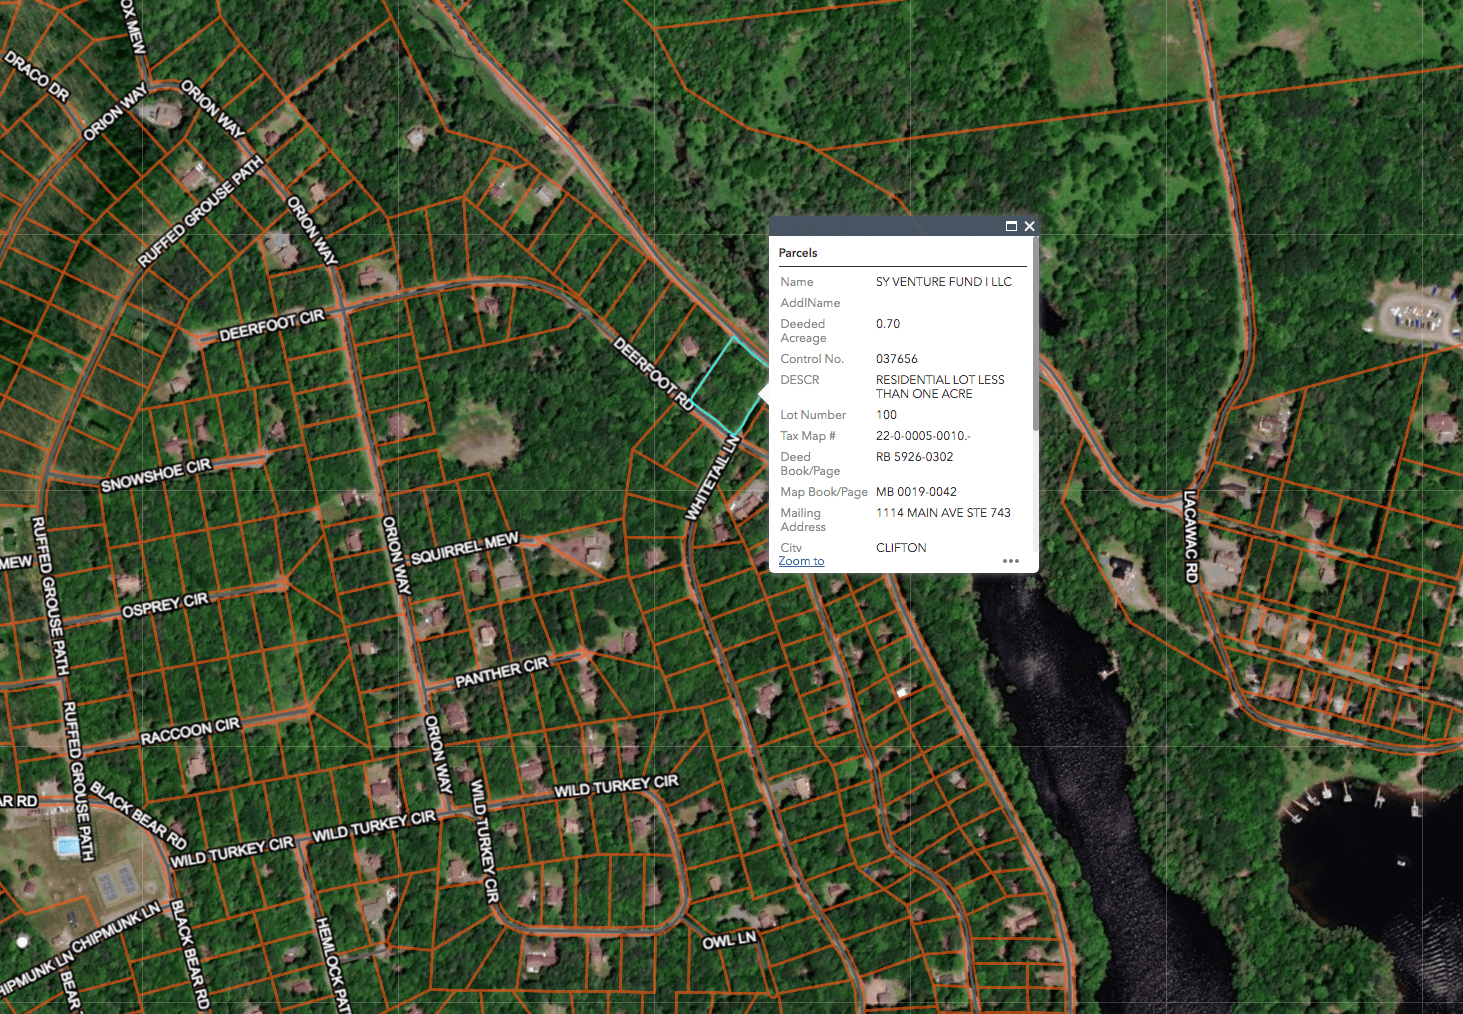The image size is (1463, 1014).
Task: Click the DEERFOOT CIR street label
Action: [272, 325]
